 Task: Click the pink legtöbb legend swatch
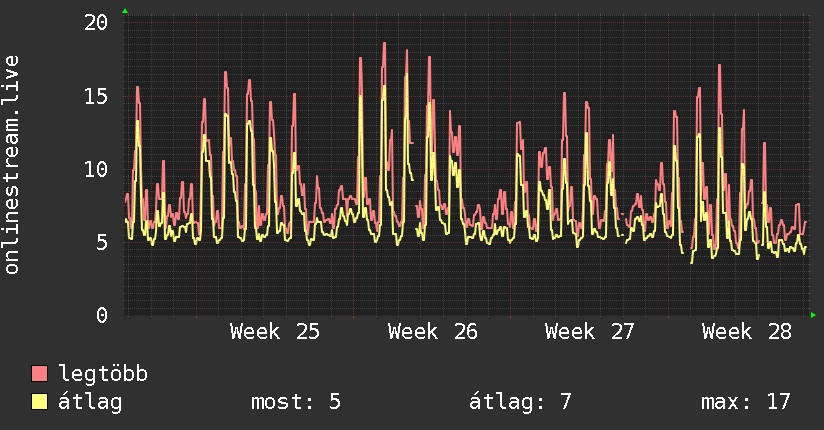click(x=39, y=373)
